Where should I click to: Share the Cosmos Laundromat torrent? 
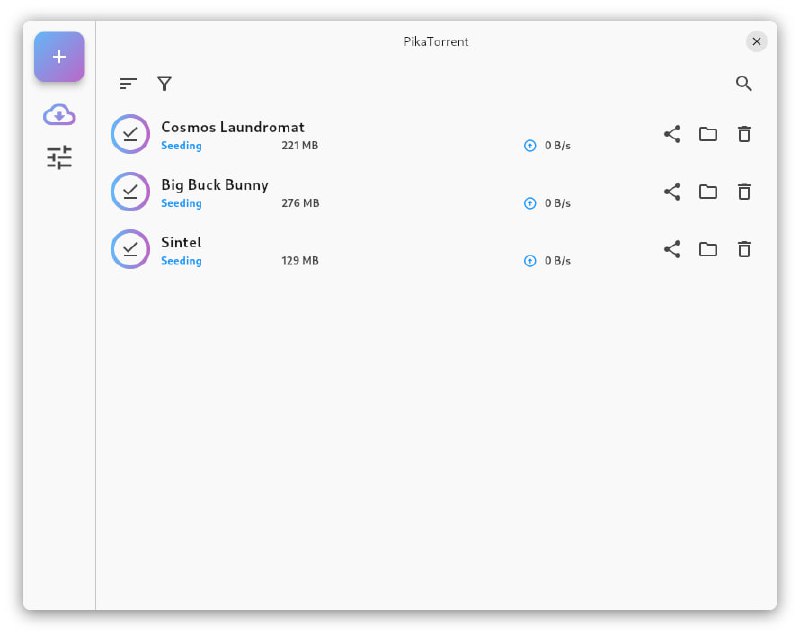(672, 134)
